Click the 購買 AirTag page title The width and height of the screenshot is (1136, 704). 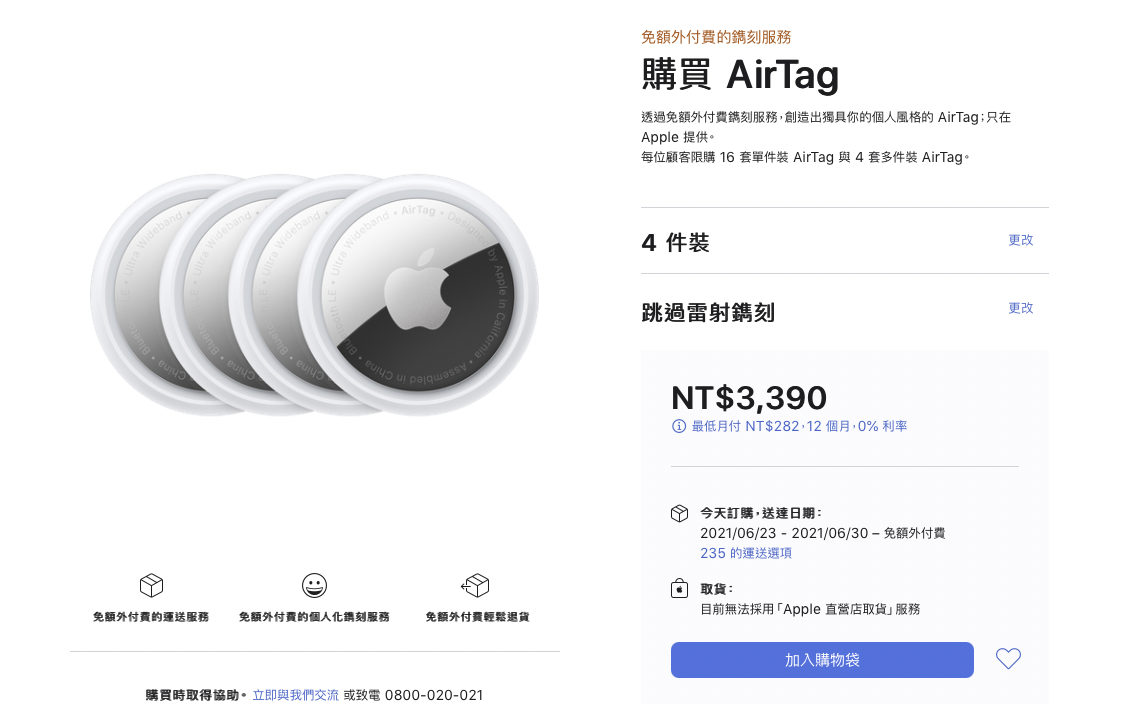coord(740,75)
